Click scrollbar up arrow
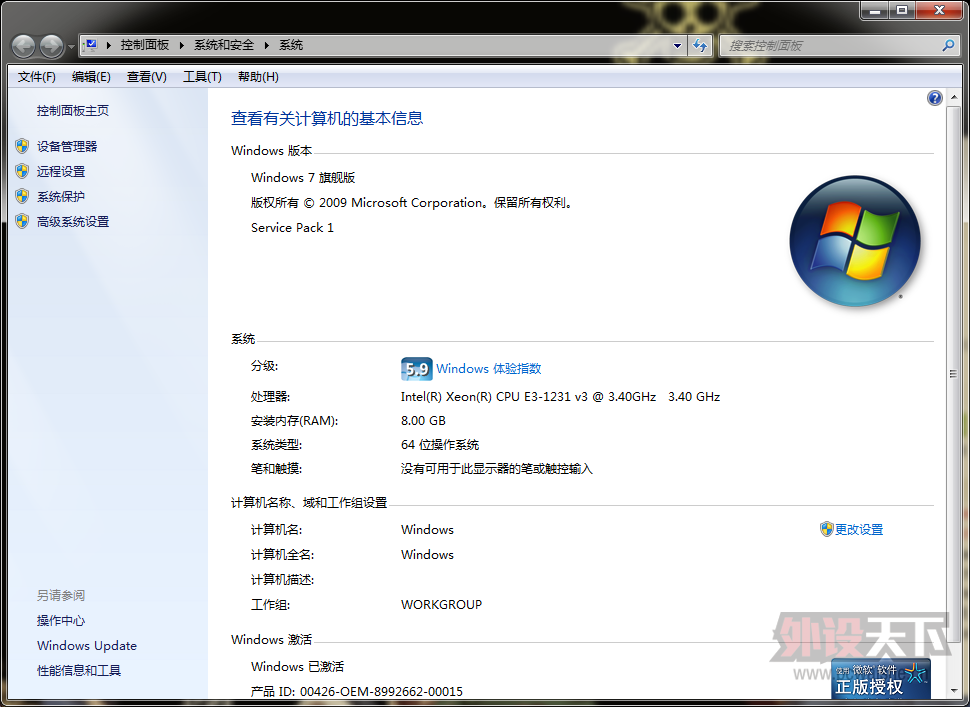Viewport: 970px width, 707px height. (x=953, y=97)
